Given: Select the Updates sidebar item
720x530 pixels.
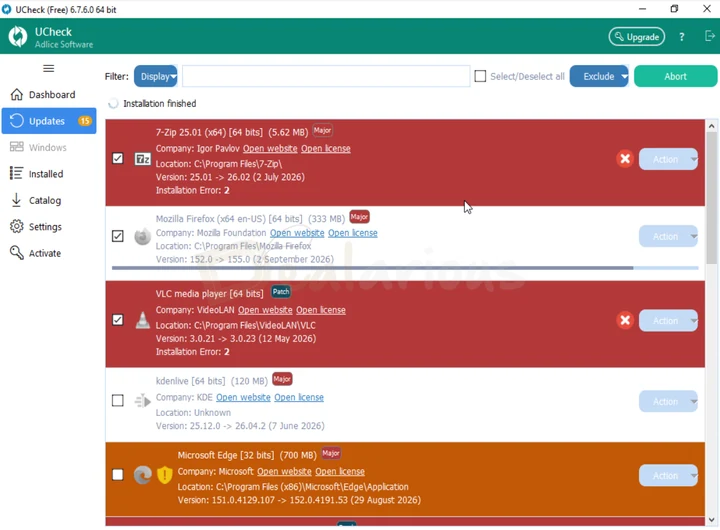Looking at the screenshot, I should click(x=49, y=121).
